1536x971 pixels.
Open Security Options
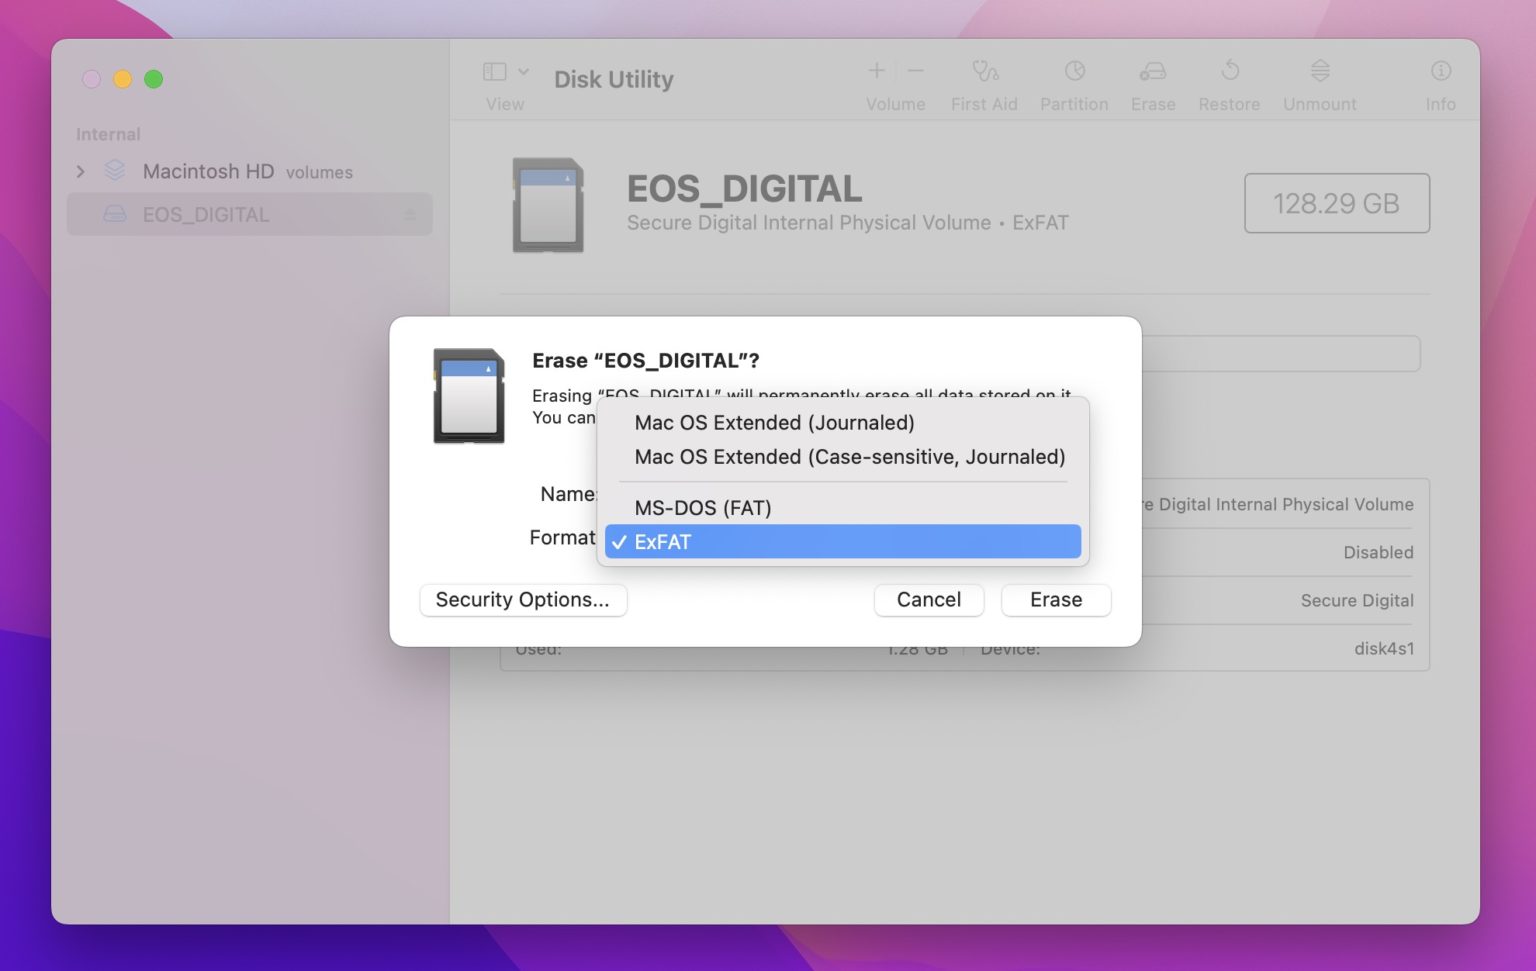(x=523, y=600)
